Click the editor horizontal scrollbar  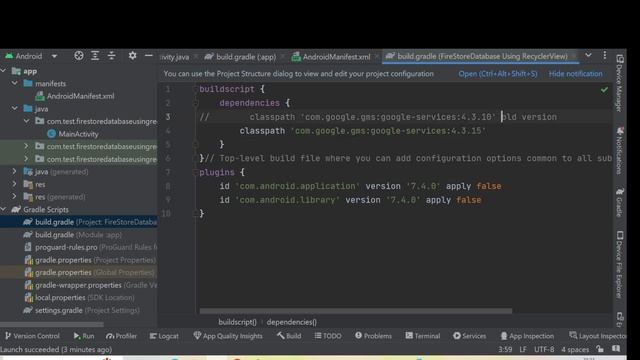(356, 311)
